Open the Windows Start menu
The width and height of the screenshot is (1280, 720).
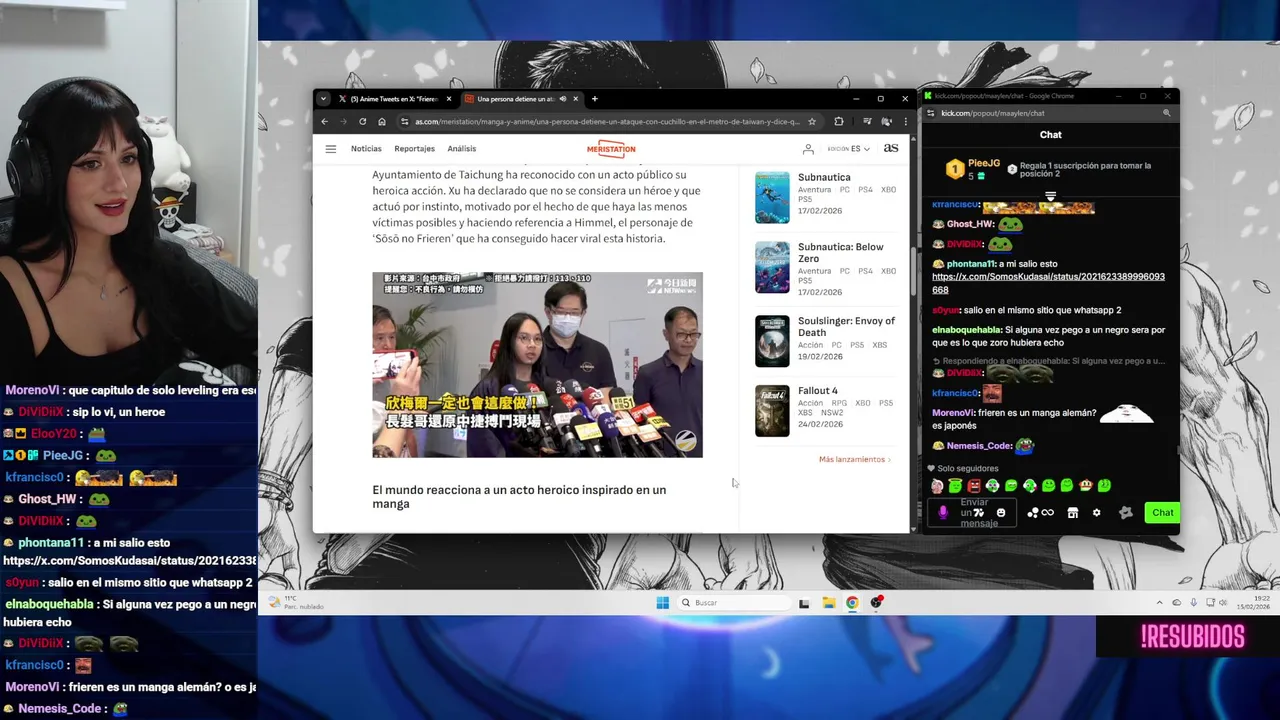662,602
